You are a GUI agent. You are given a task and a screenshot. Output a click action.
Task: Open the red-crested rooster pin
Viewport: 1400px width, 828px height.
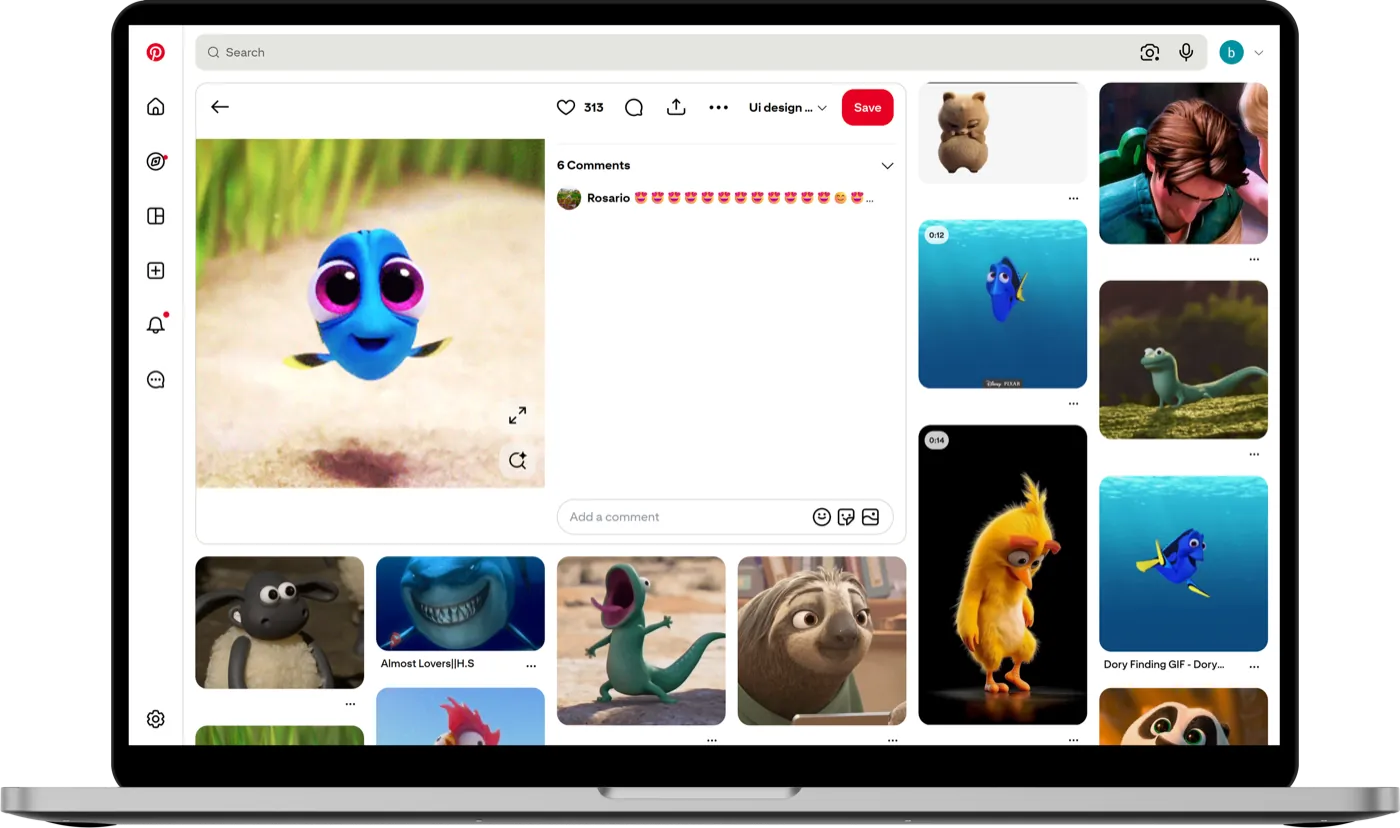(460, 716)
